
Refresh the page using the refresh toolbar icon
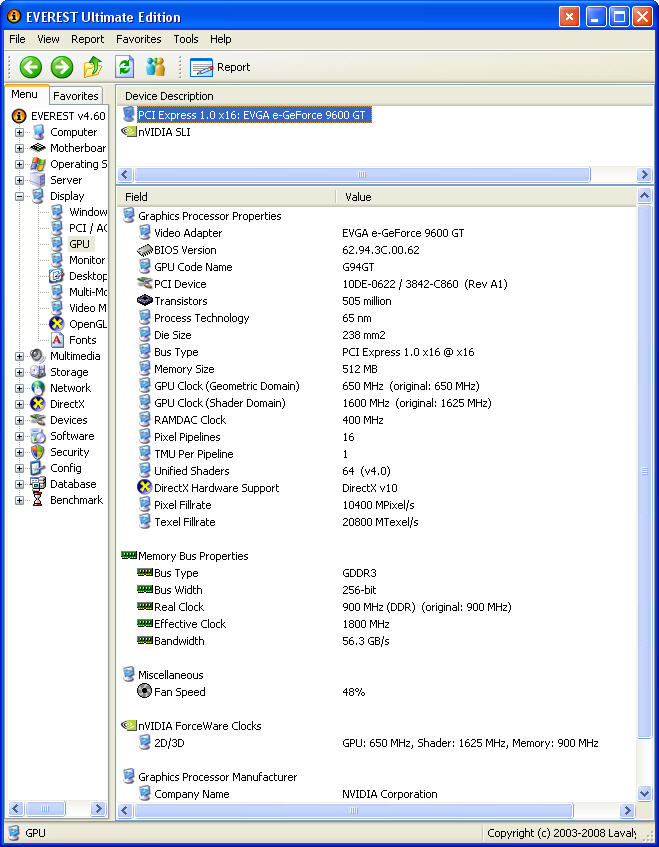pos(125,67)
